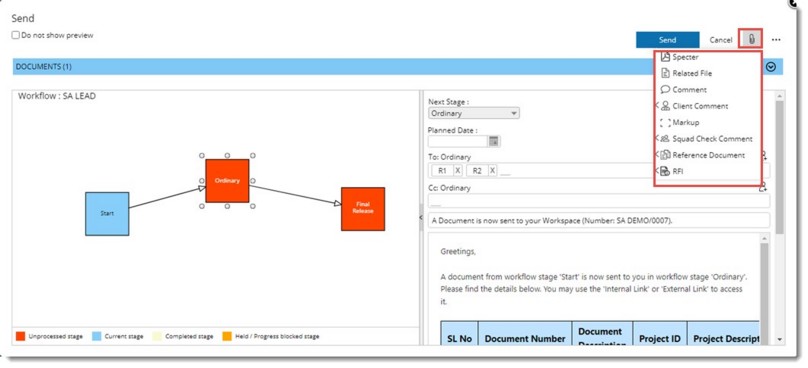808x368 pixels.
Task: Click the Greetings, line in email body
Action: click(x=458, y=252)
